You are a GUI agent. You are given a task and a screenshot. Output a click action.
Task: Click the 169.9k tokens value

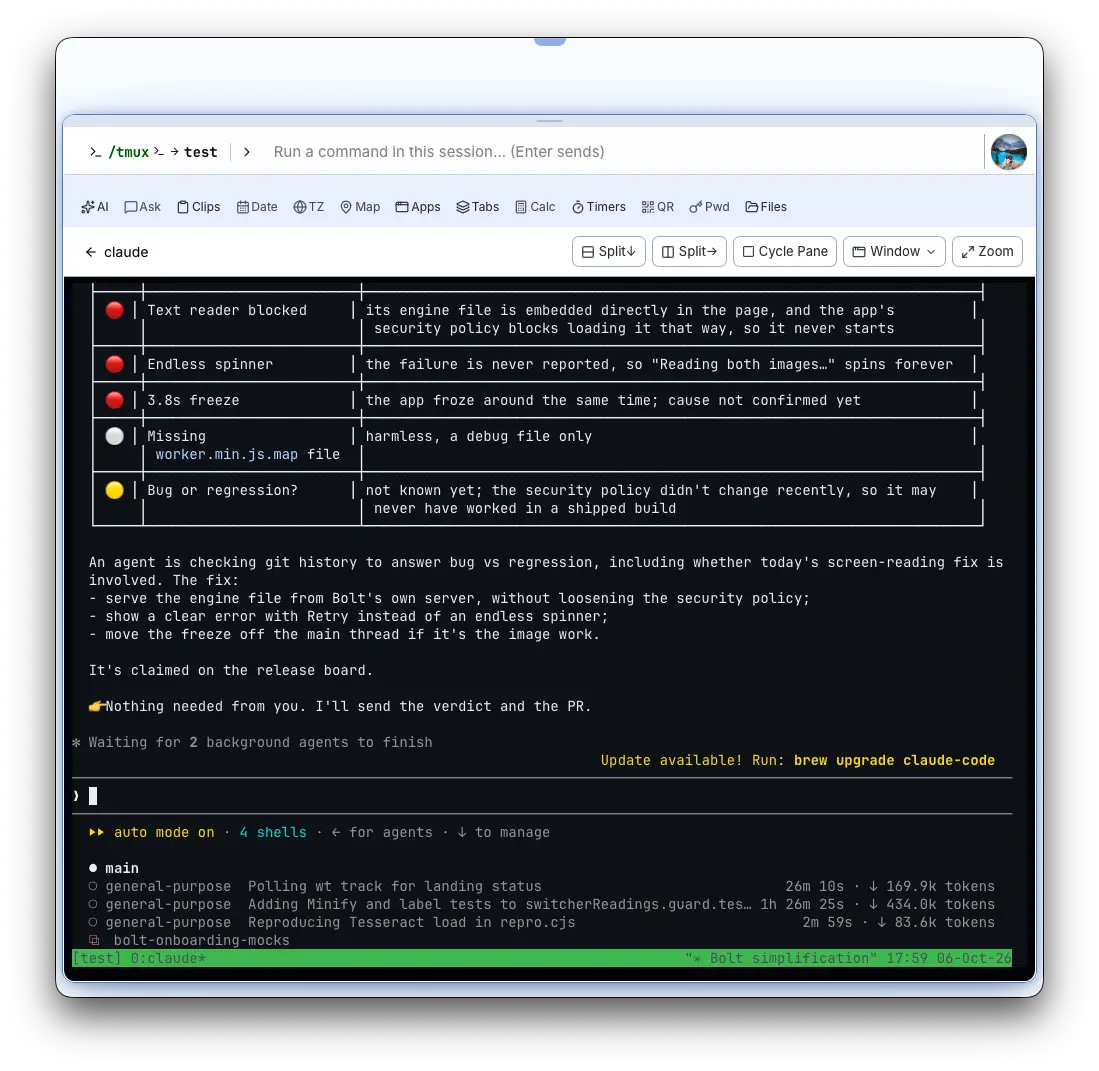[941, 887]
